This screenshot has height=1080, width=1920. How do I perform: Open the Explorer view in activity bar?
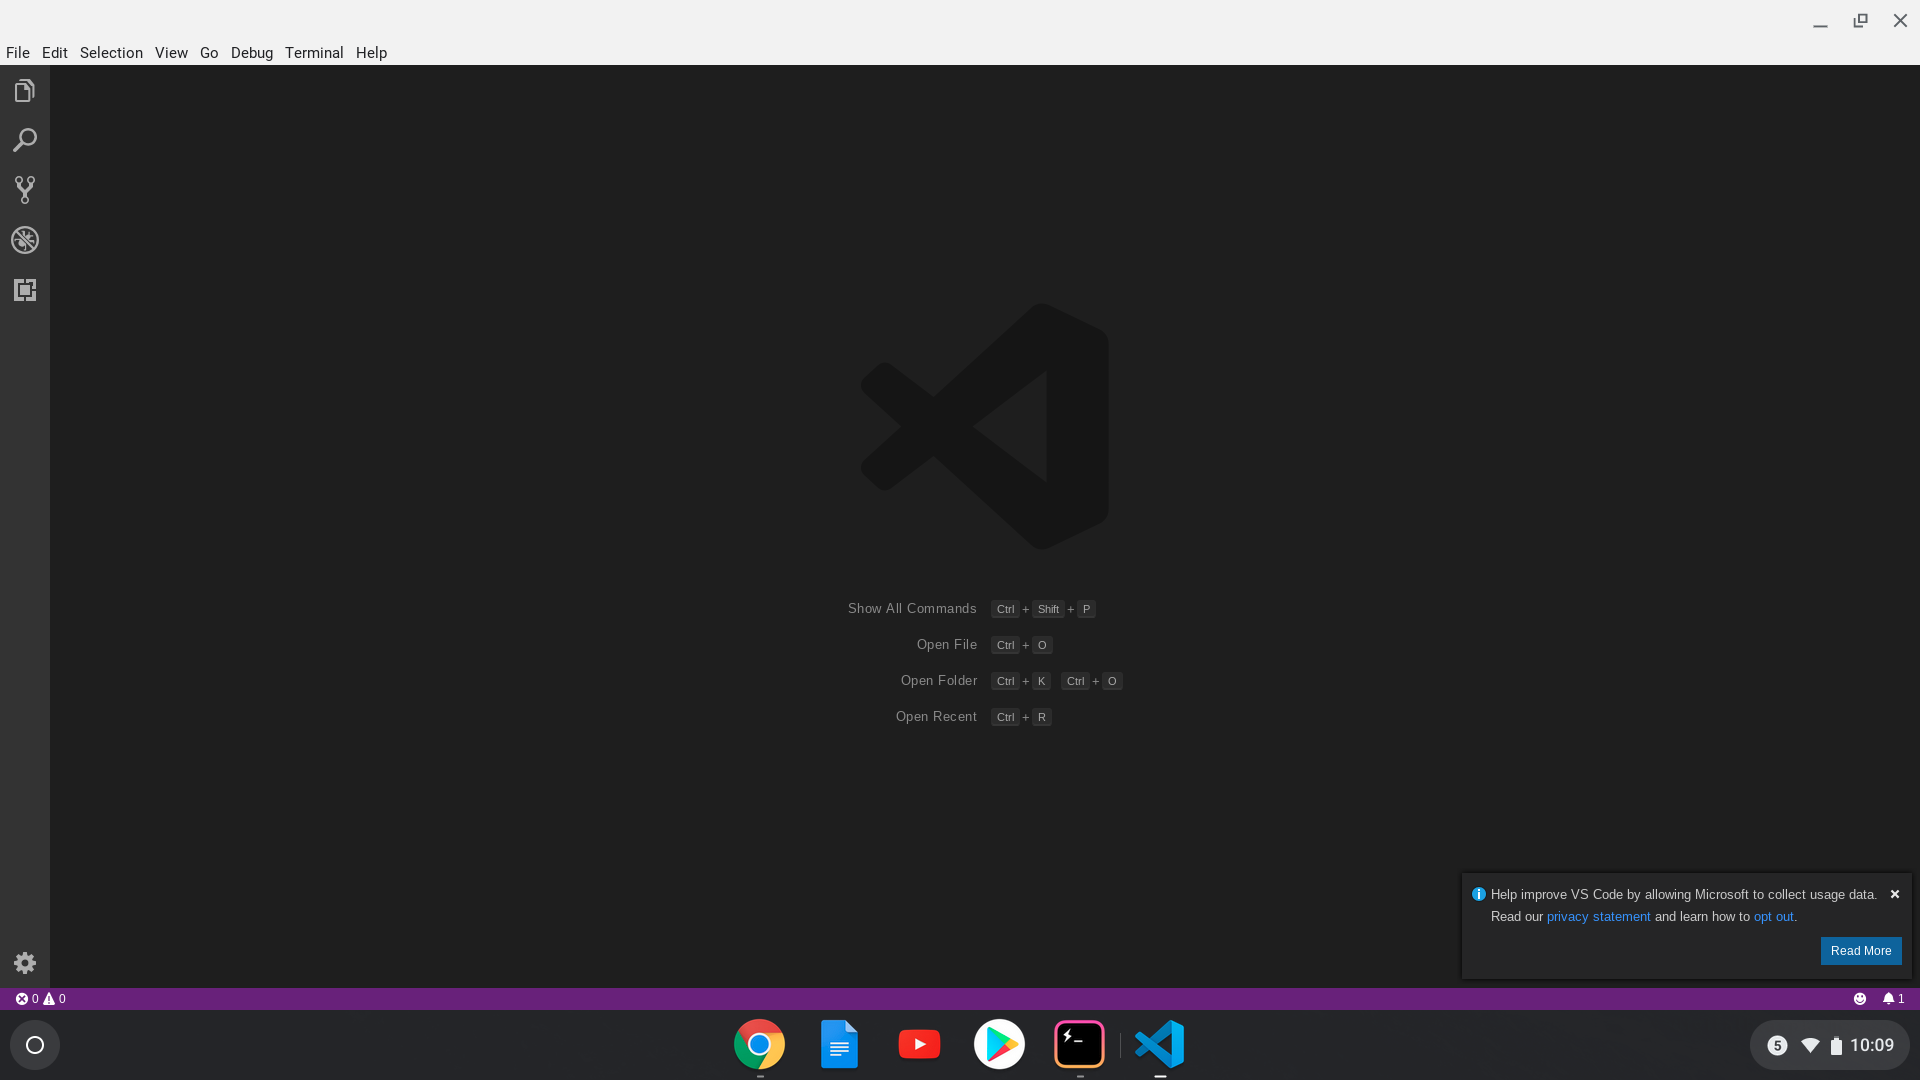tap(25, 91)
